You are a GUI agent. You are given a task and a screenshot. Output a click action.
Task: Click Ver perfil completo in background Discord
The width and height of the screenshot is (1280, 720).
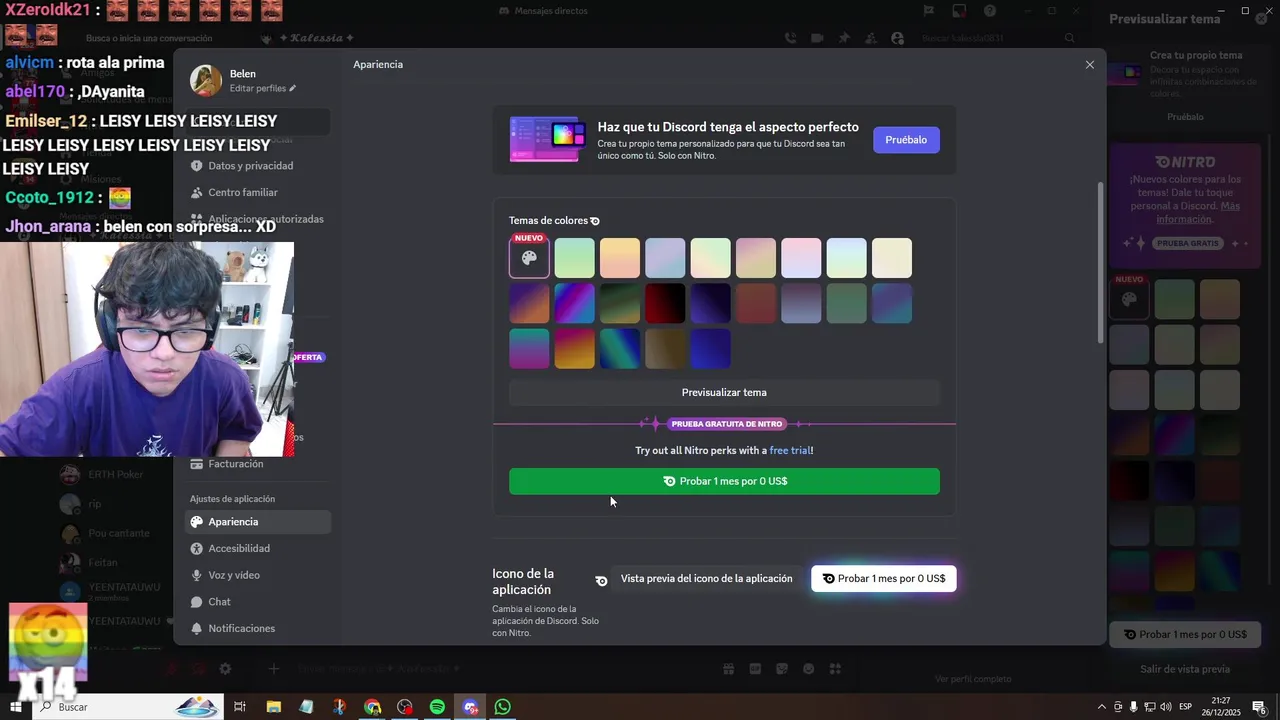973,679
